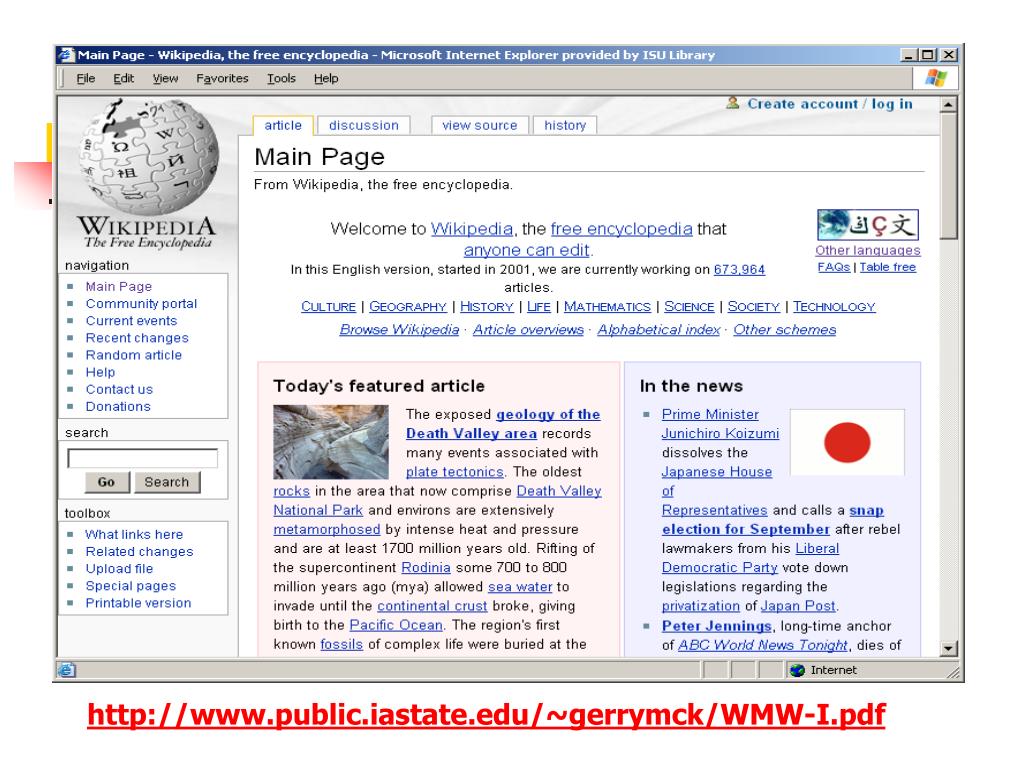This screenshot has height=768, width=1024.
Task: Click the Wikipedia globe logo
Action: (x=148, y=157)
